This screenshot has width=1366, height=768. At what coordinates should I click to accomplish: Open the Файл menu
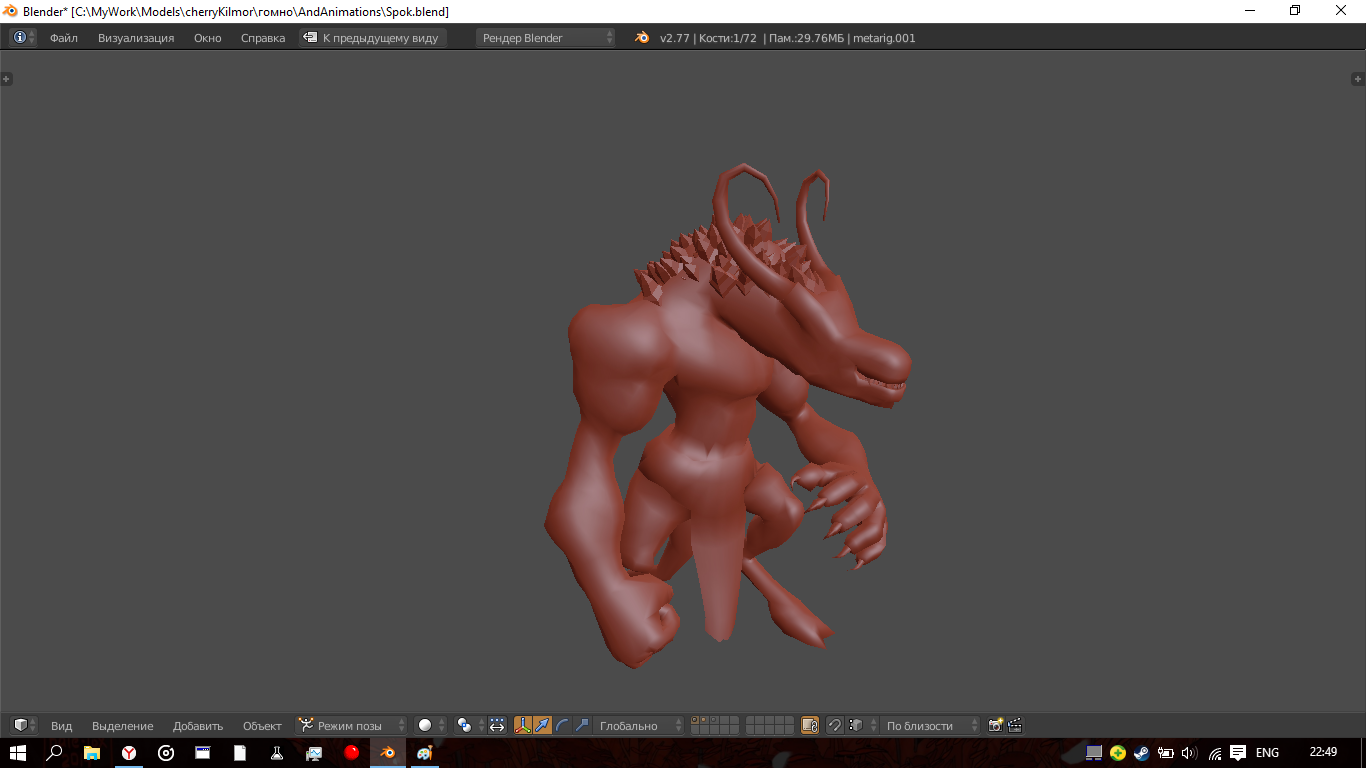[x=64, y=38]
